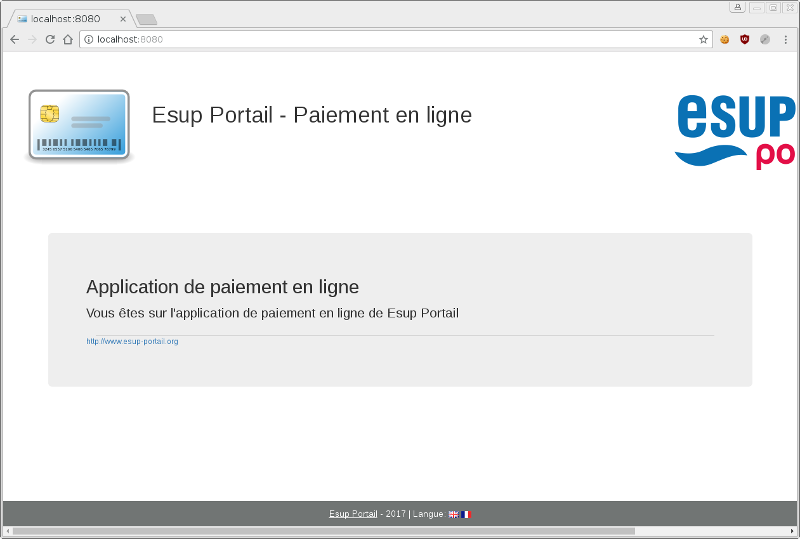Open the uBlock shield extension icon
Screen dimensions: 800x539
pos(745,40)
